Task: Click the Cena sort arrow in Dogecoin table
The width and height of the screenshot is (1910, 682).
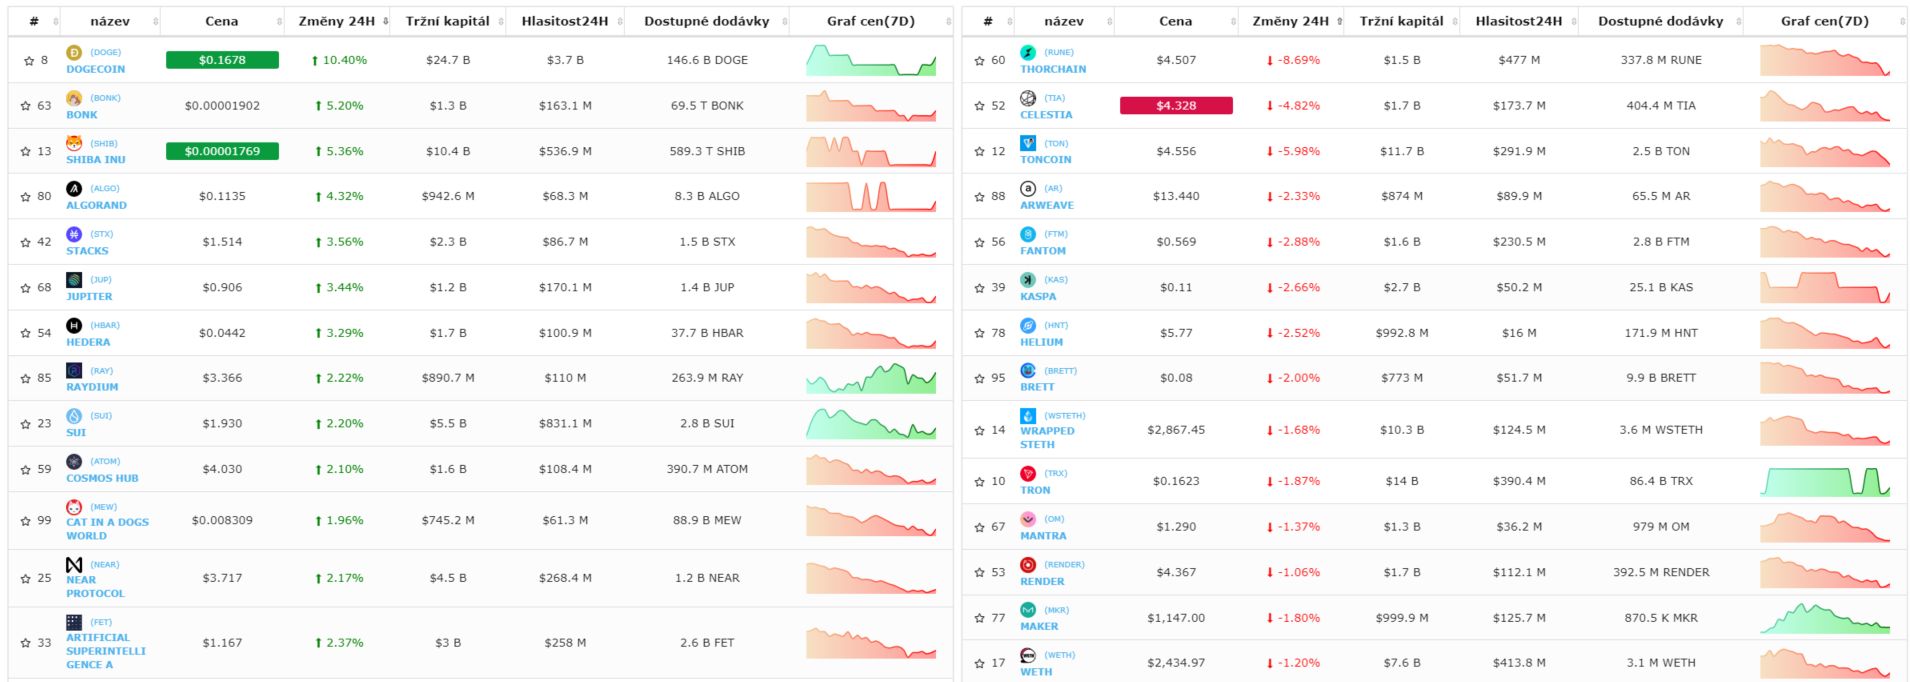Action: pyautogui.click(x=280, y=21)
